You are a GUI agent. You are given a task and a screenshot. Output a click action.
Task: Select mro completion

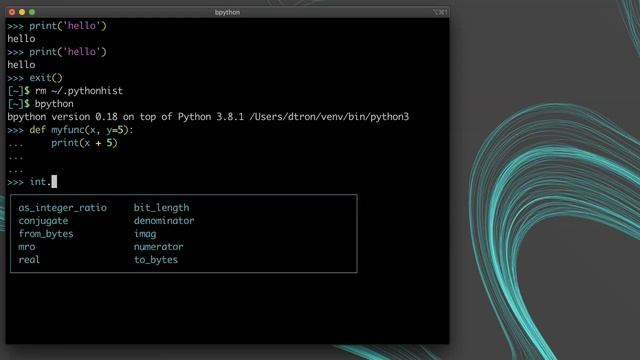pos(27,247)
